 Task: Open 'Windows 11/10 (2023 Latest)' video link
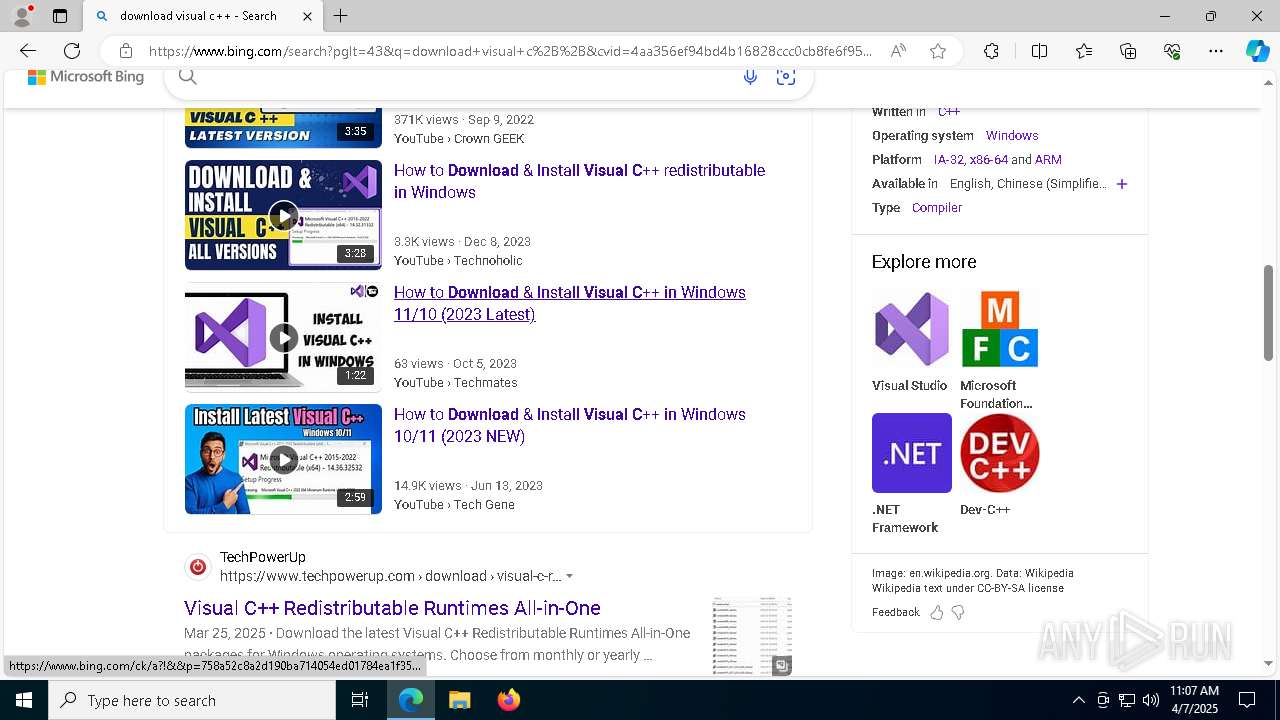tap(569, 303)
